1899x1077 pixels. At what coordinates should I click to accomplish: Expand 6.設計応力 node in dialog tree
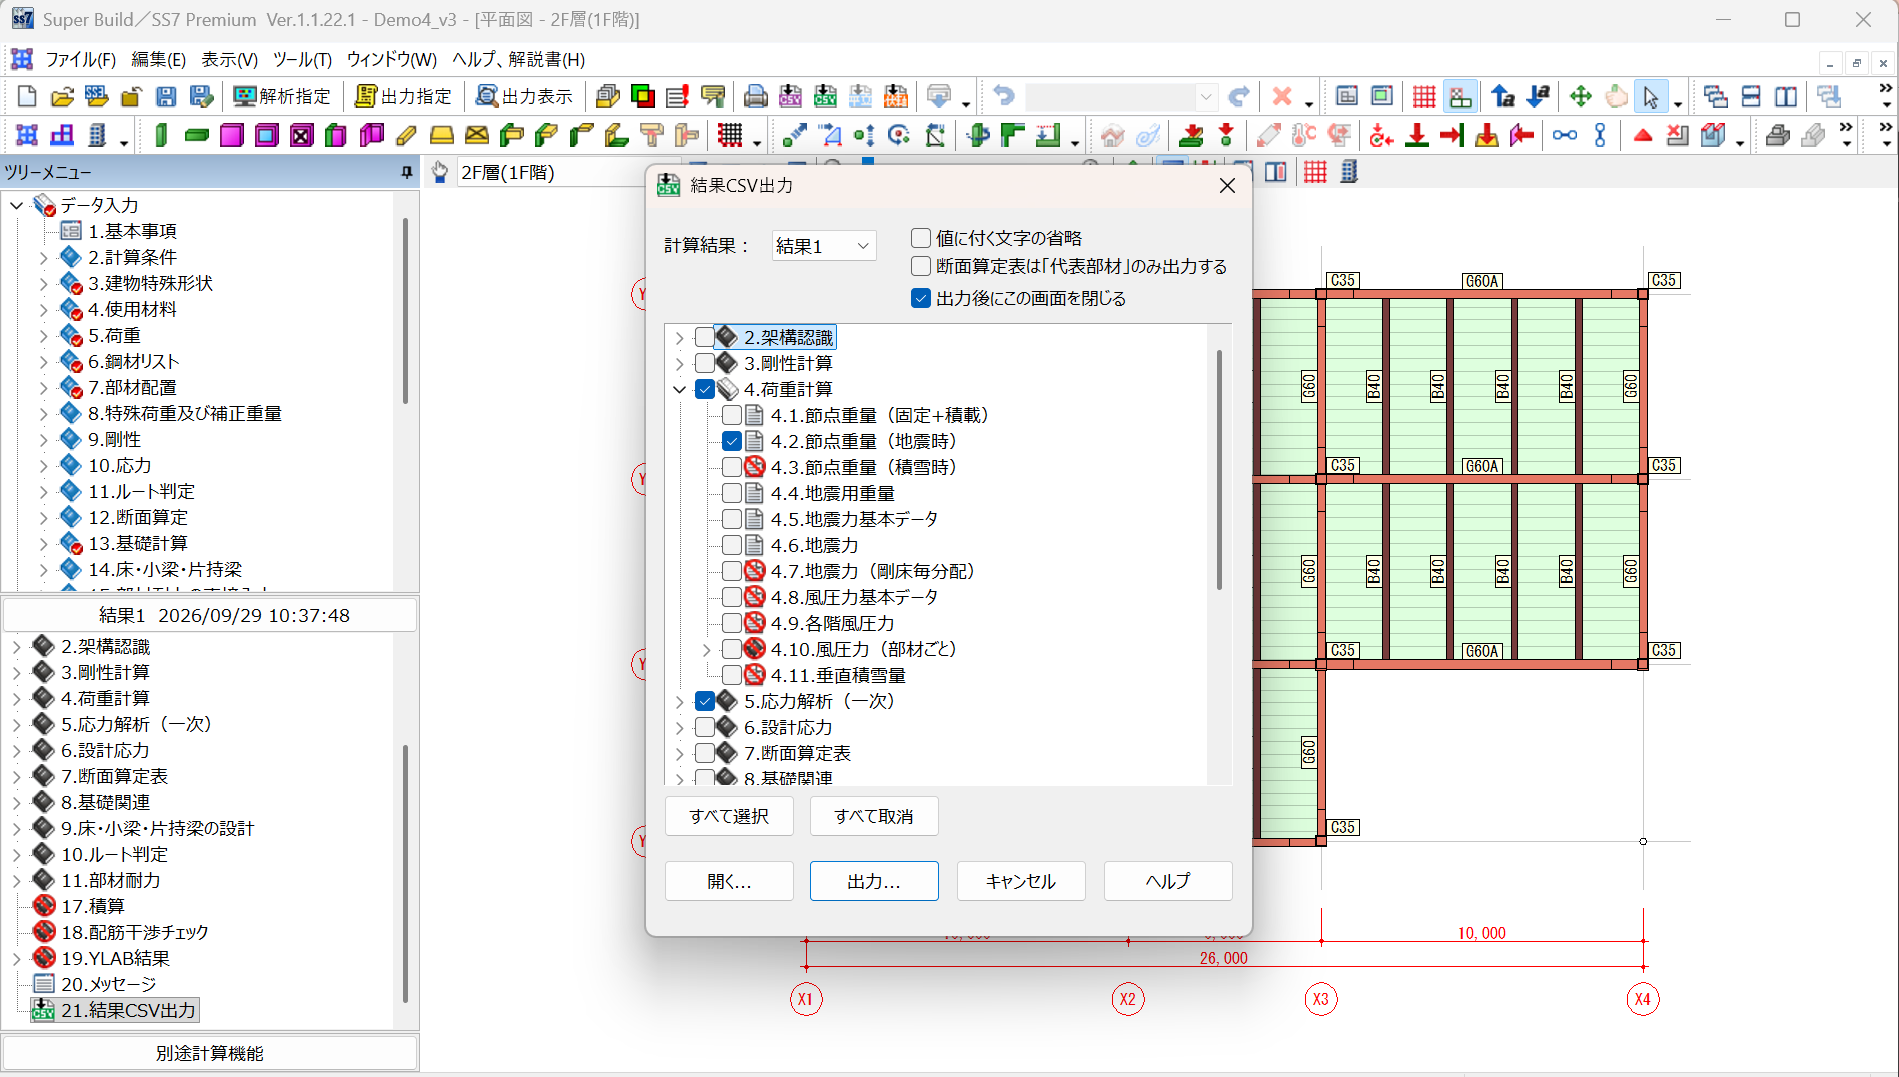[x=680, y=727]
